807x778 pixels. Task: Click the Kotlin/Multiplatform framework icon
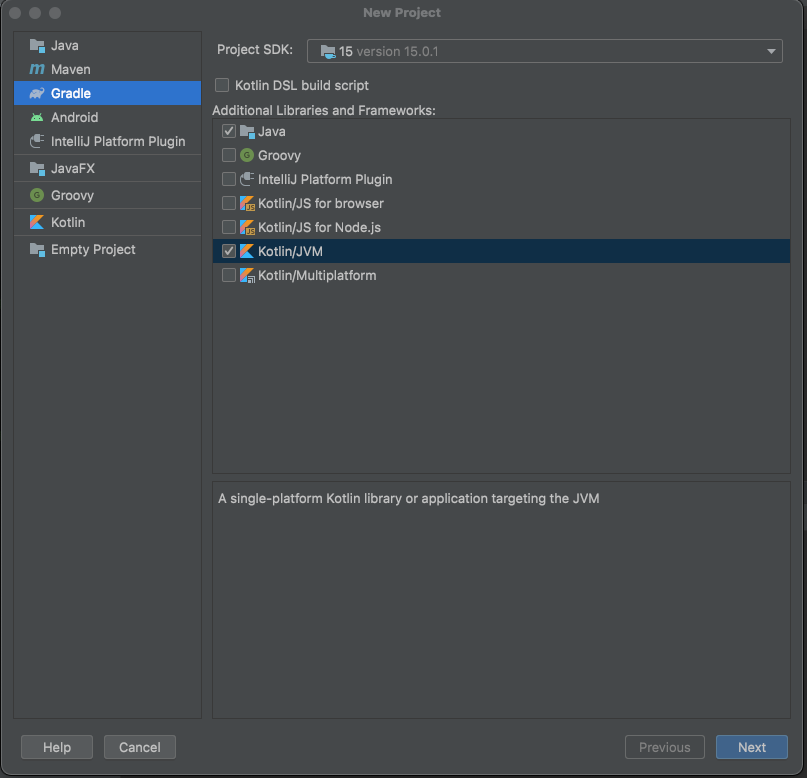pyautogui.click(x=247, y=276)
